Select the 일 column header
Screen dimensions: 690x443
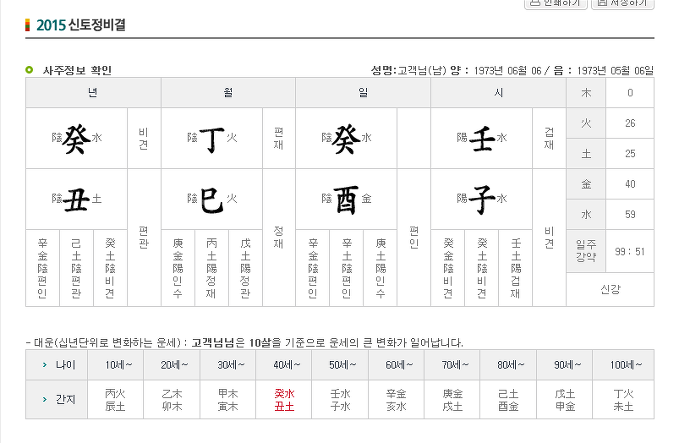pos(363,92)
